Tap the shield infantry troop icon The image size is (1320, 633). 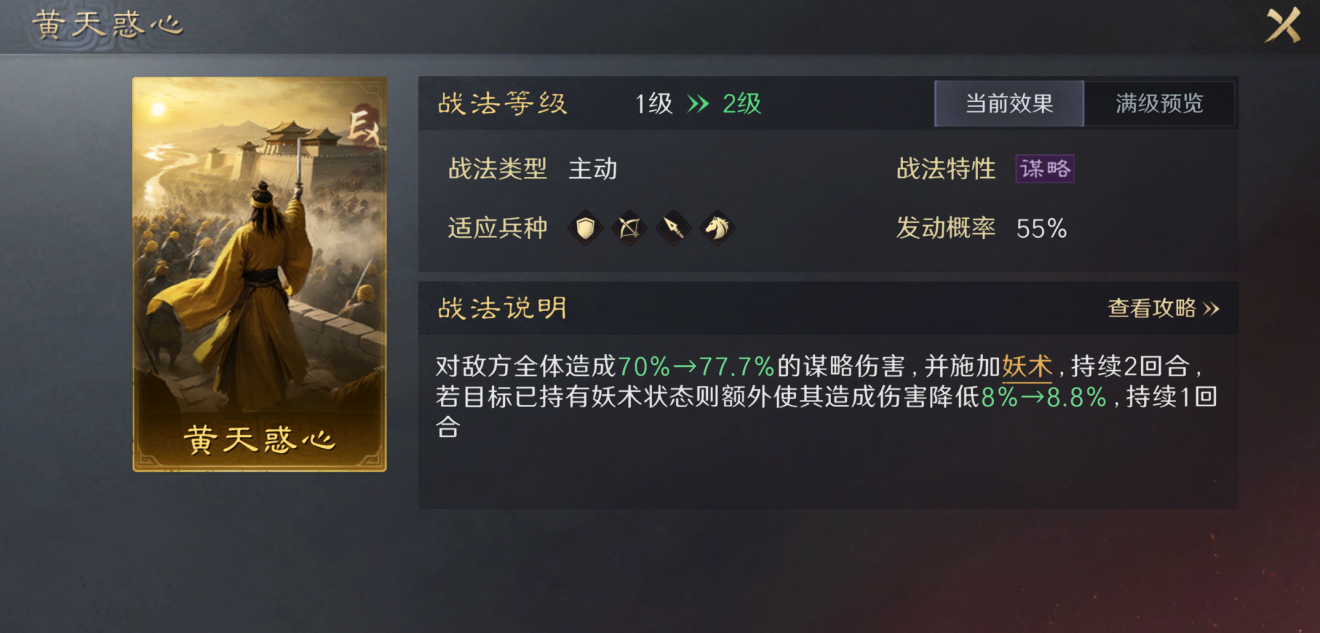click(586, 229)
